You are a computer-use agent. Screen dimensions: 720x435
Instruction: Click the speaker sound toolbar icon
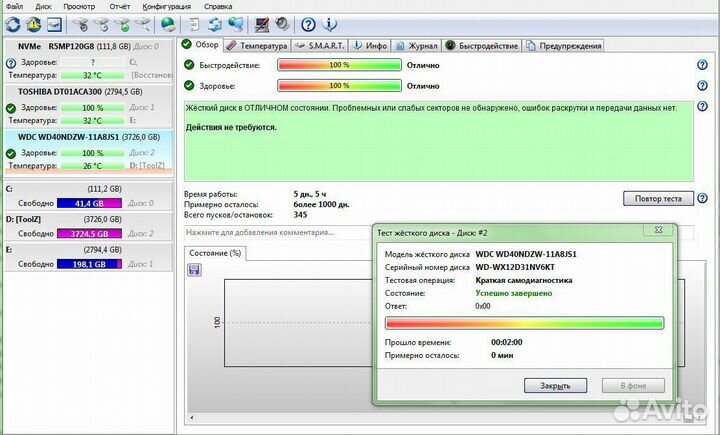pos(282,24)
